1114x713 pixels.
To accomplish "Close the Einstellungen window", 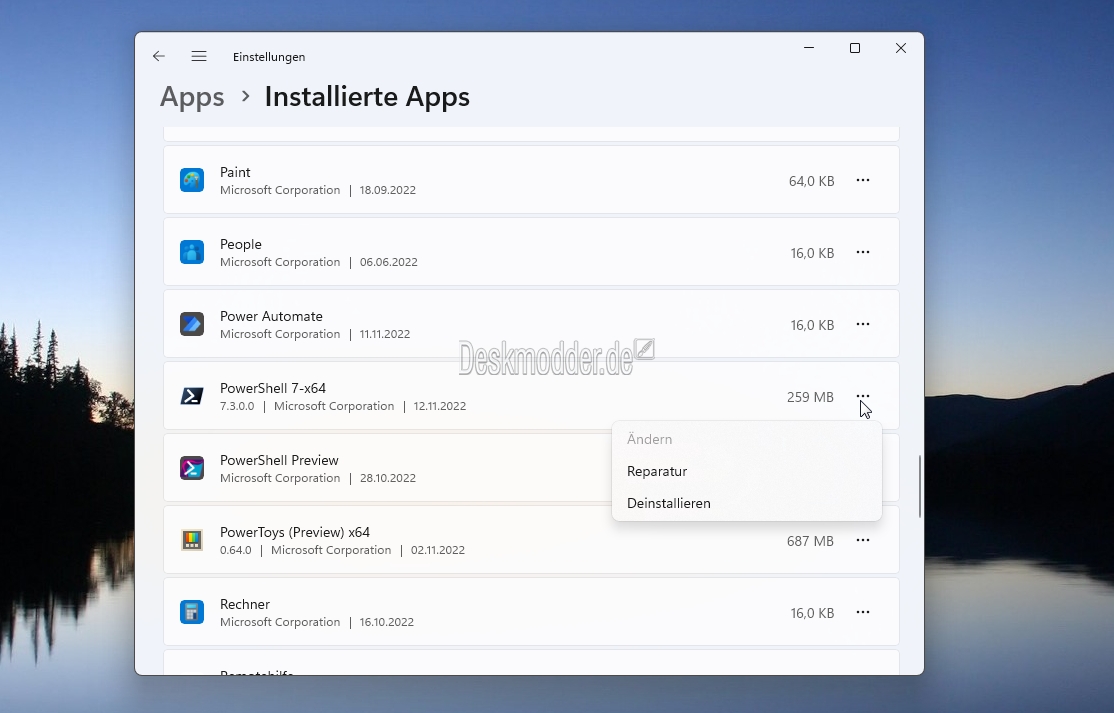I will point(901,48).
